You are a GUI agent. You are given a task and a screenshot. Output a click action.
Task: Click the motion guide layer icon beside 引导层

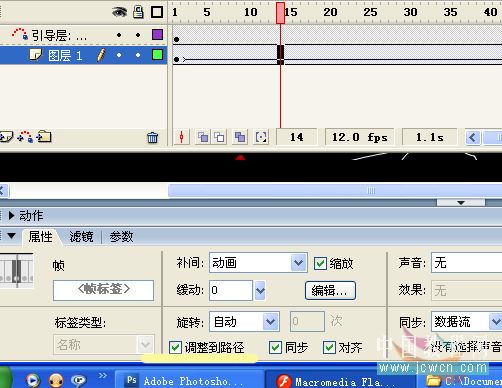20,34
